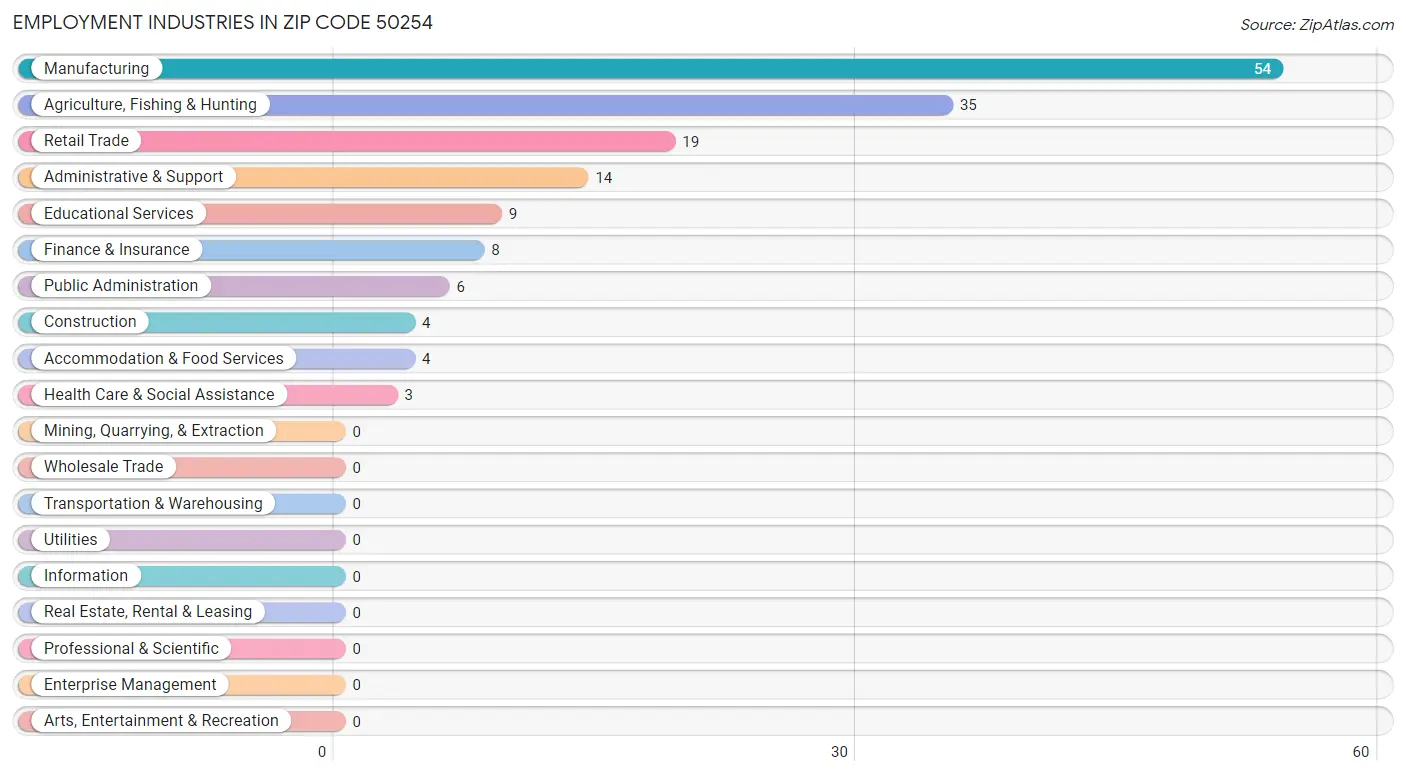This screenshot has height=776, width=1406.
Task: Click the value 9 beside Educational Services
Action: click(x=513, y=214)
